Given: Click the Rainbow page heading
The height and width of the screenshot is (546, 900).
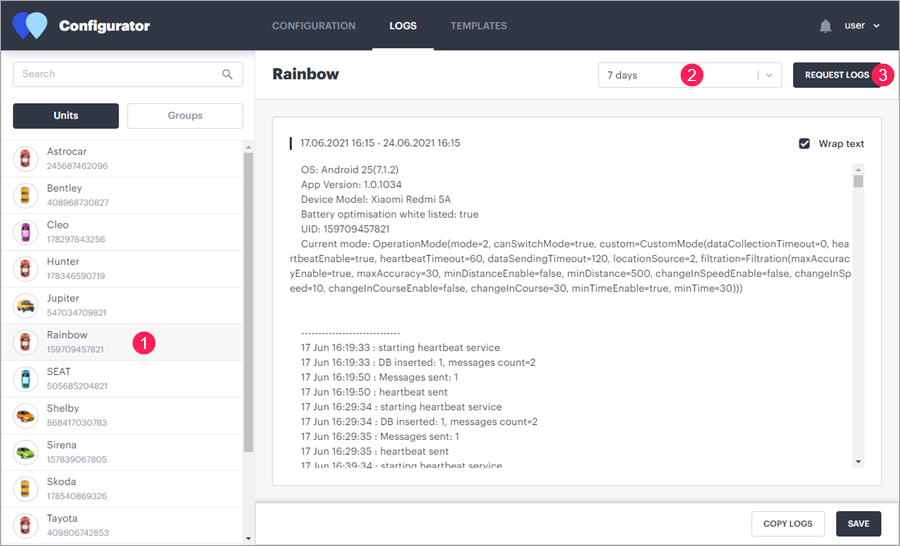Looking at the screenshot, I should pyautogui.click(x=305, y=74).
